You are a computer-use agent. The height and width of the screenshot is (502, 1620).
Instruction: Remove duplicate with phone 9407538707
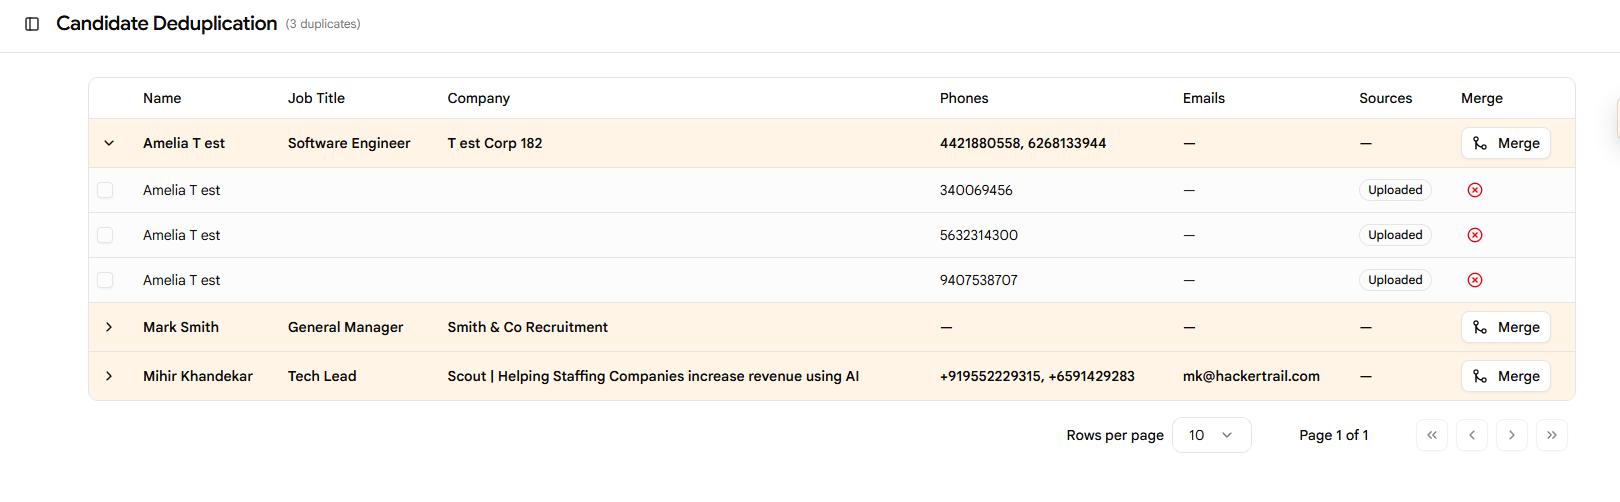click(x=1474, y=280)
